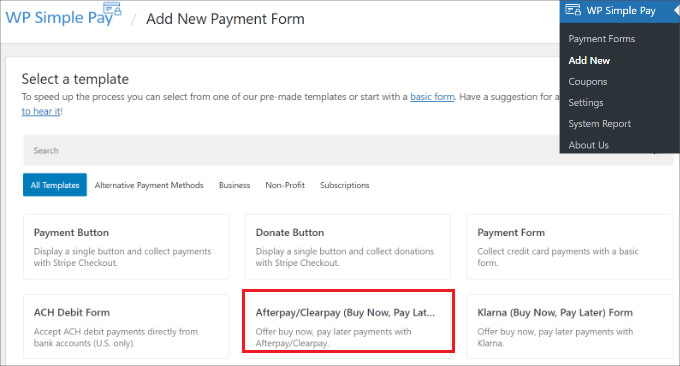
Task: Follow the basic form link
Action: pos(432,97)
